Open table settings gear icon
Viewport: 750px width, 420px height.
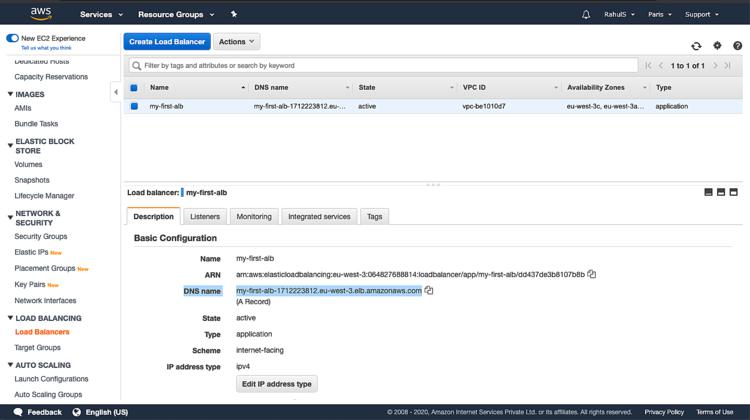click(717, 46)
